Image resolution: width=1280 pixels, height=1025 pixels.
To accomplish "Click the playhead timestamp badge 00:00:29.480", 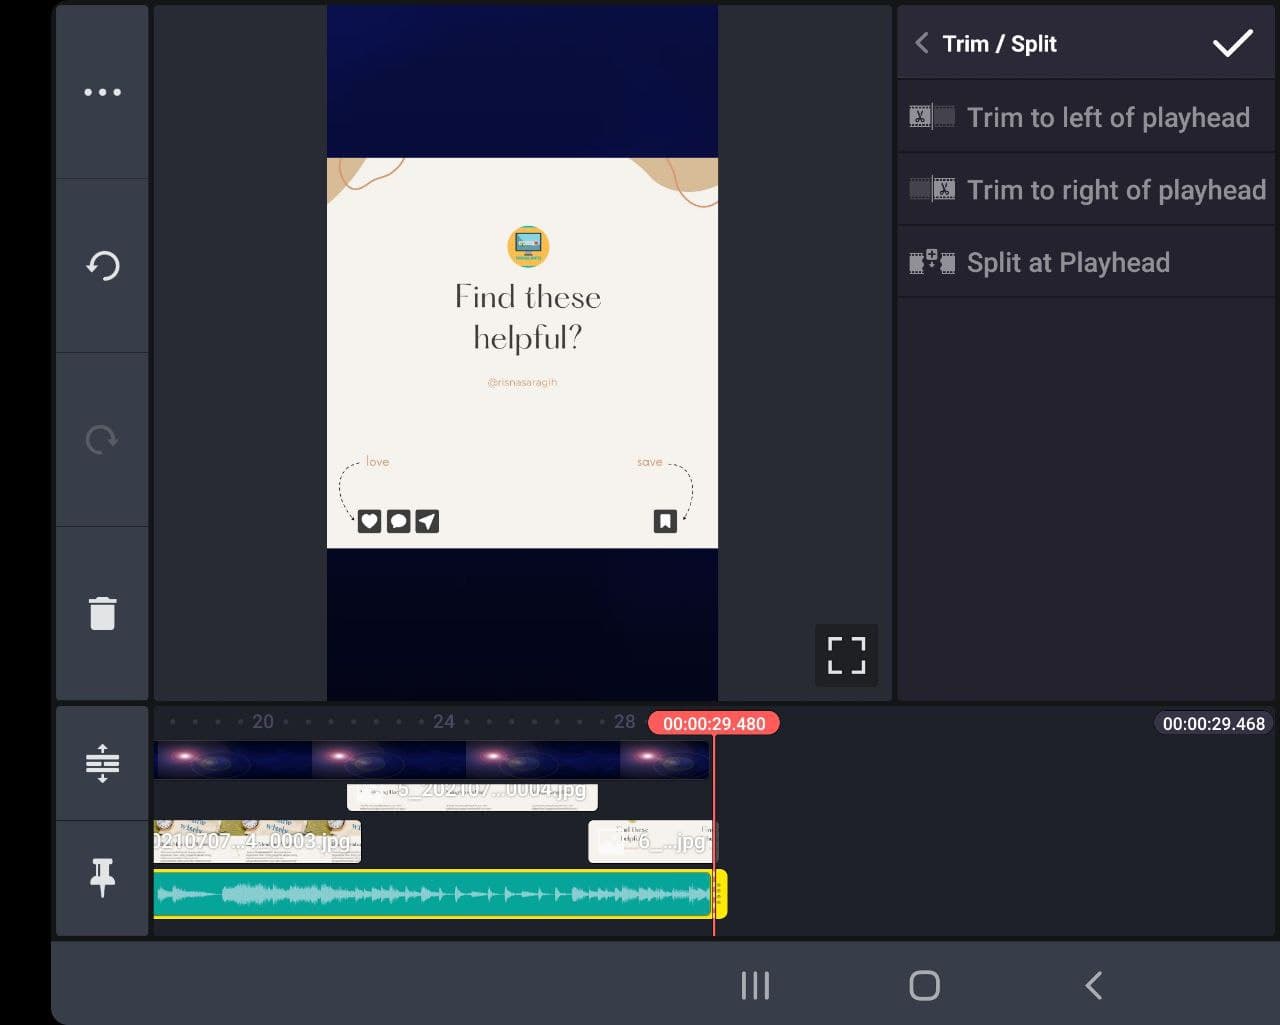I will pos(713,723).
